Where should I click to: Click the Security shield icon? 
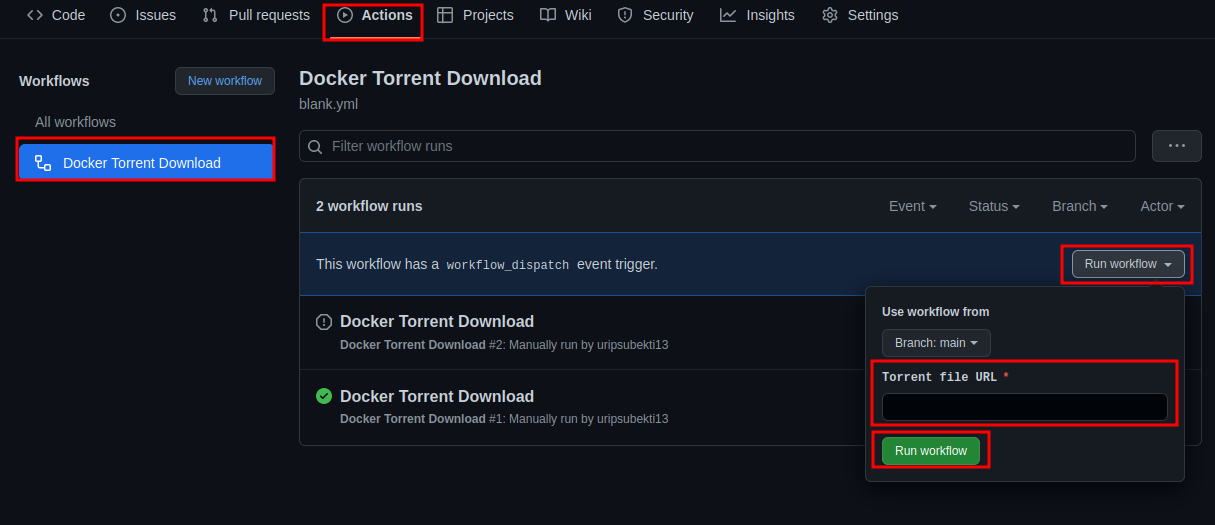(625, 15)
